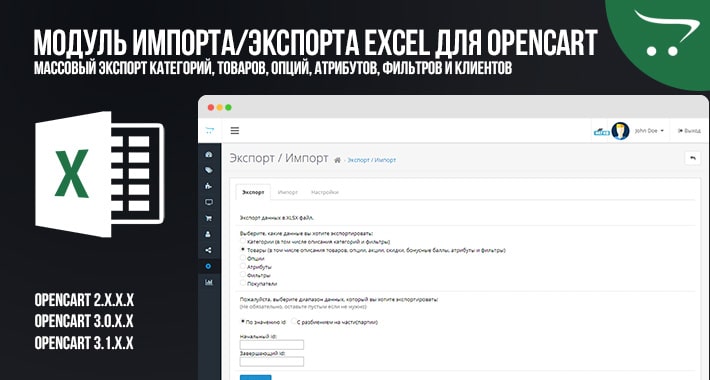This screenshot has height=380, width=710.
Task: Select the Категории radio button
Action: pos(243,241)
